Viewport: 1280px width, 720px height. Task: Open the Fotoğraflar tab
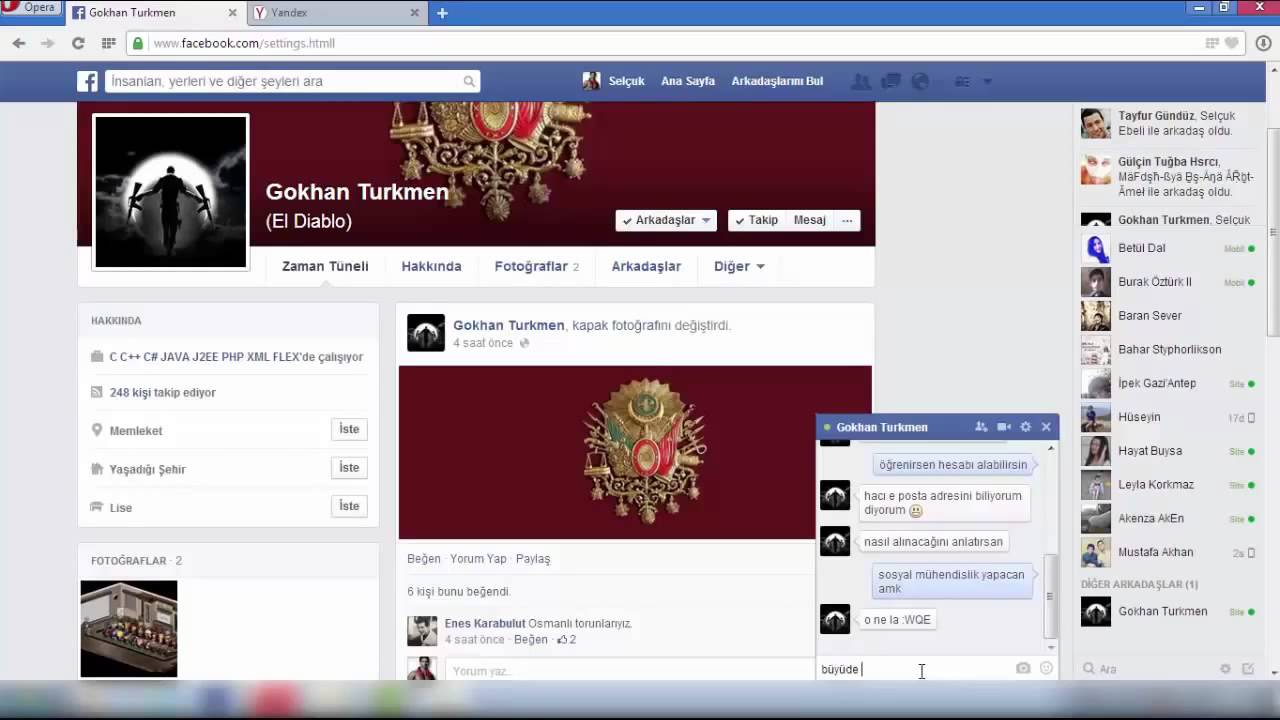(537, 266)
